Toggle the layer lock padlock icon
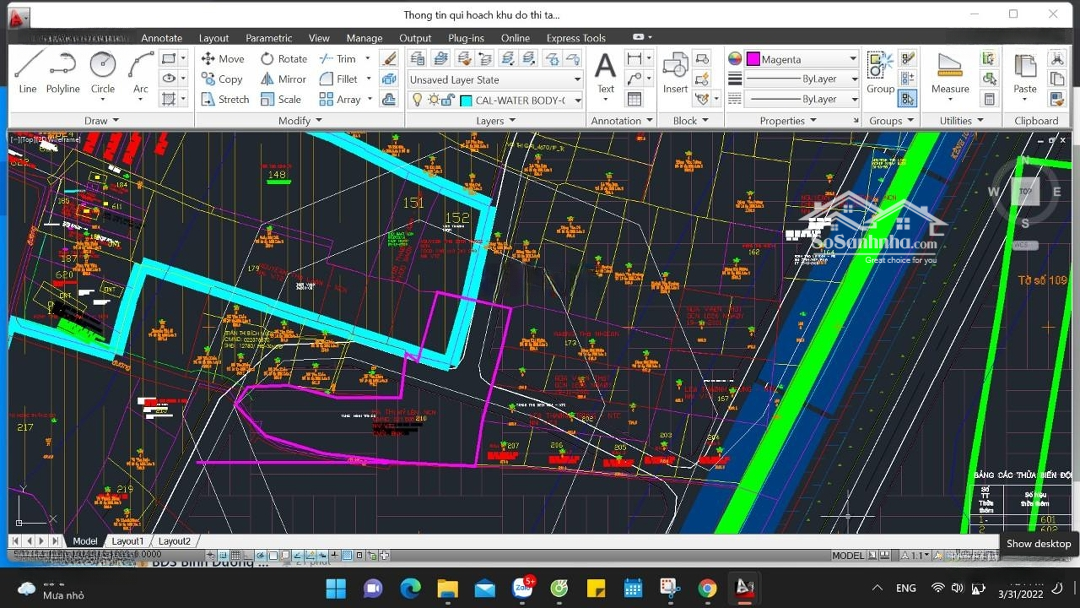1080x608 pixels. pyautogui.click(x=448, y=100)
